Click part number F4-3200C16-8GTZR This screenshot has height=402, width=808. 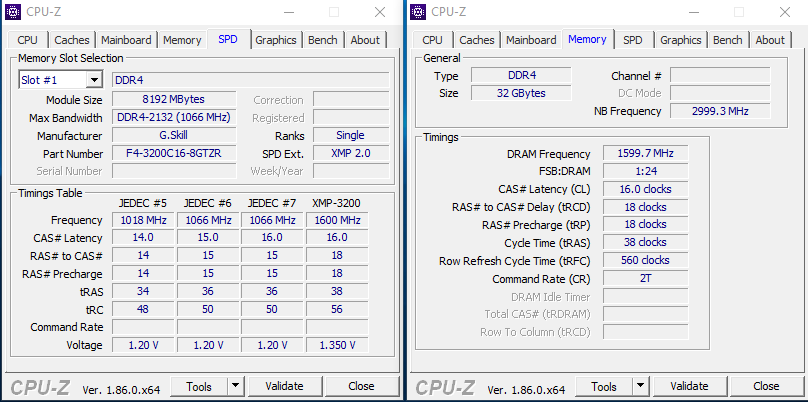click(174, 153)
